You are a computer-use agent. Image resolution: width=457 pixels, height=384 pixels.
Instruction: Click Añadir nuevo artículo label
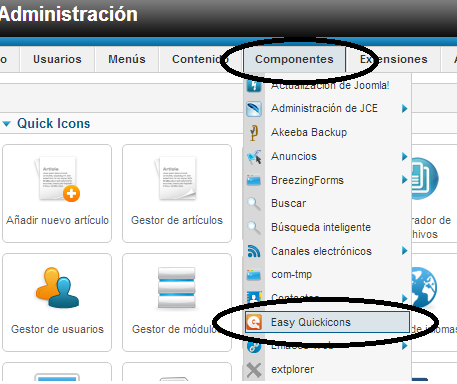57,220
